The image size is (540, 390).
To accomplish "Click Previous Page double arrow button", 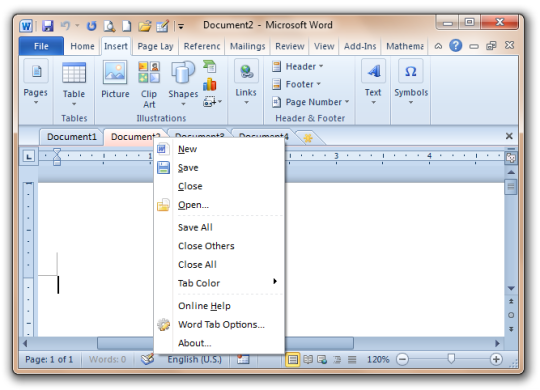I will click(511, 301).
